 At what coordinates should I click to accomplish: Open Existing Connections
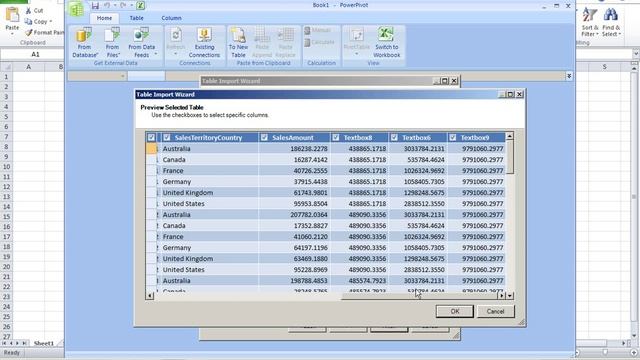(204, 42)
